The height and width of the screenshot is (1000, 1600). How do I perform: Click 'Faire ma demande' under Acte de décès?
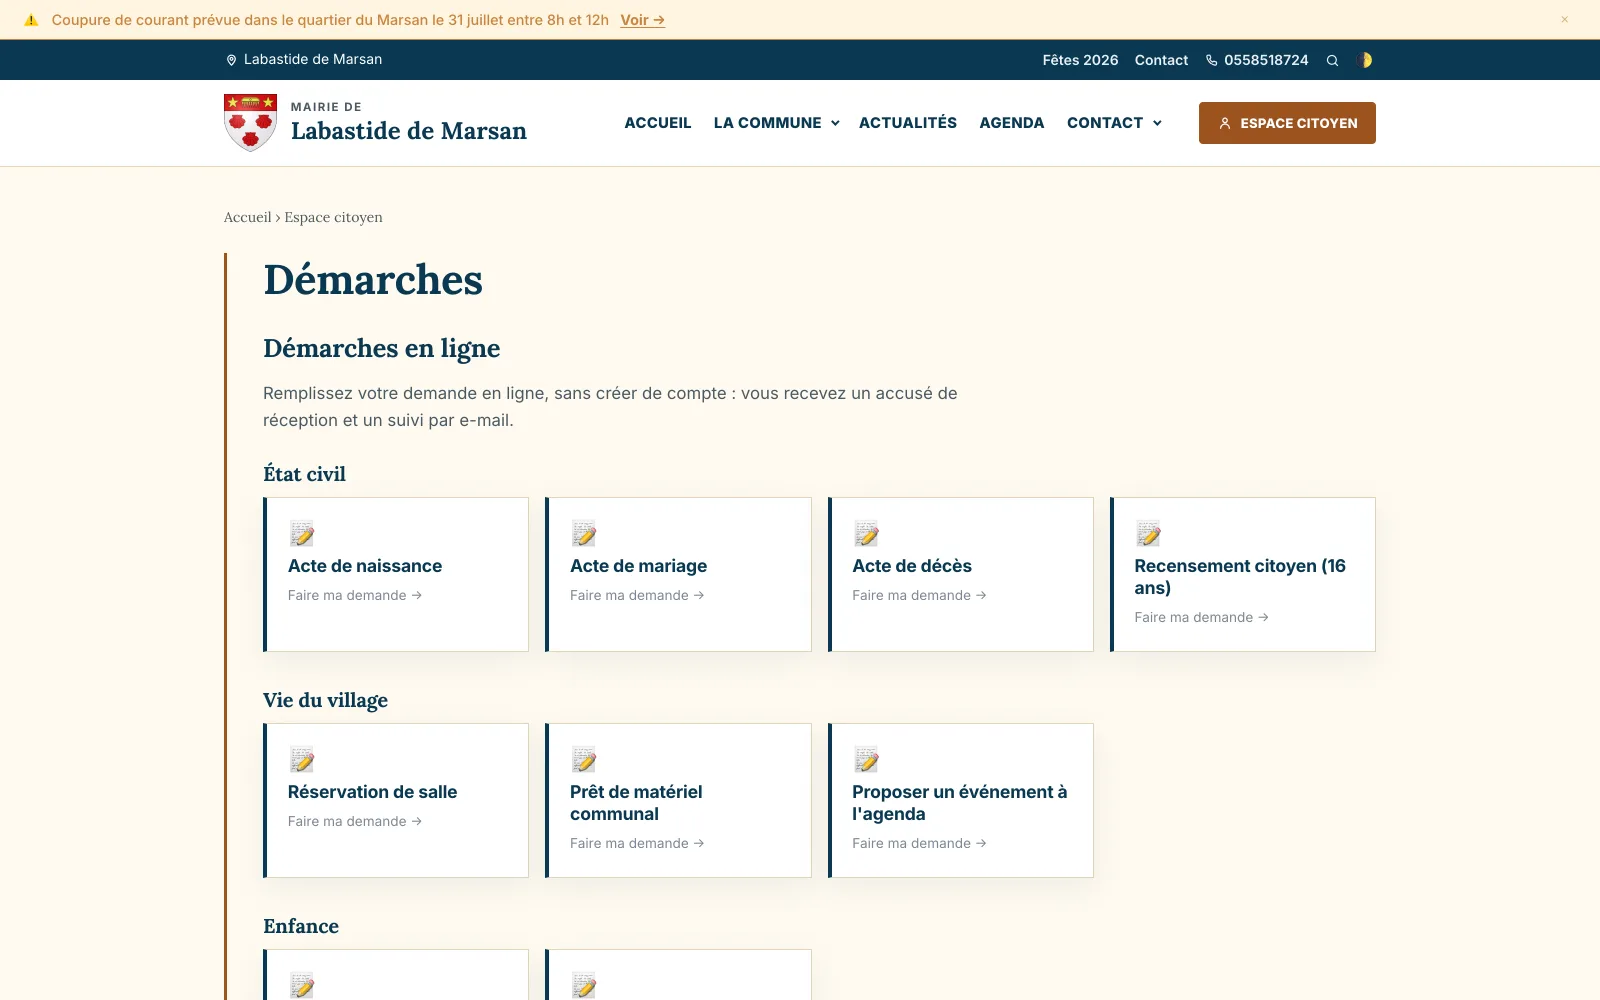tap(919, 595)
